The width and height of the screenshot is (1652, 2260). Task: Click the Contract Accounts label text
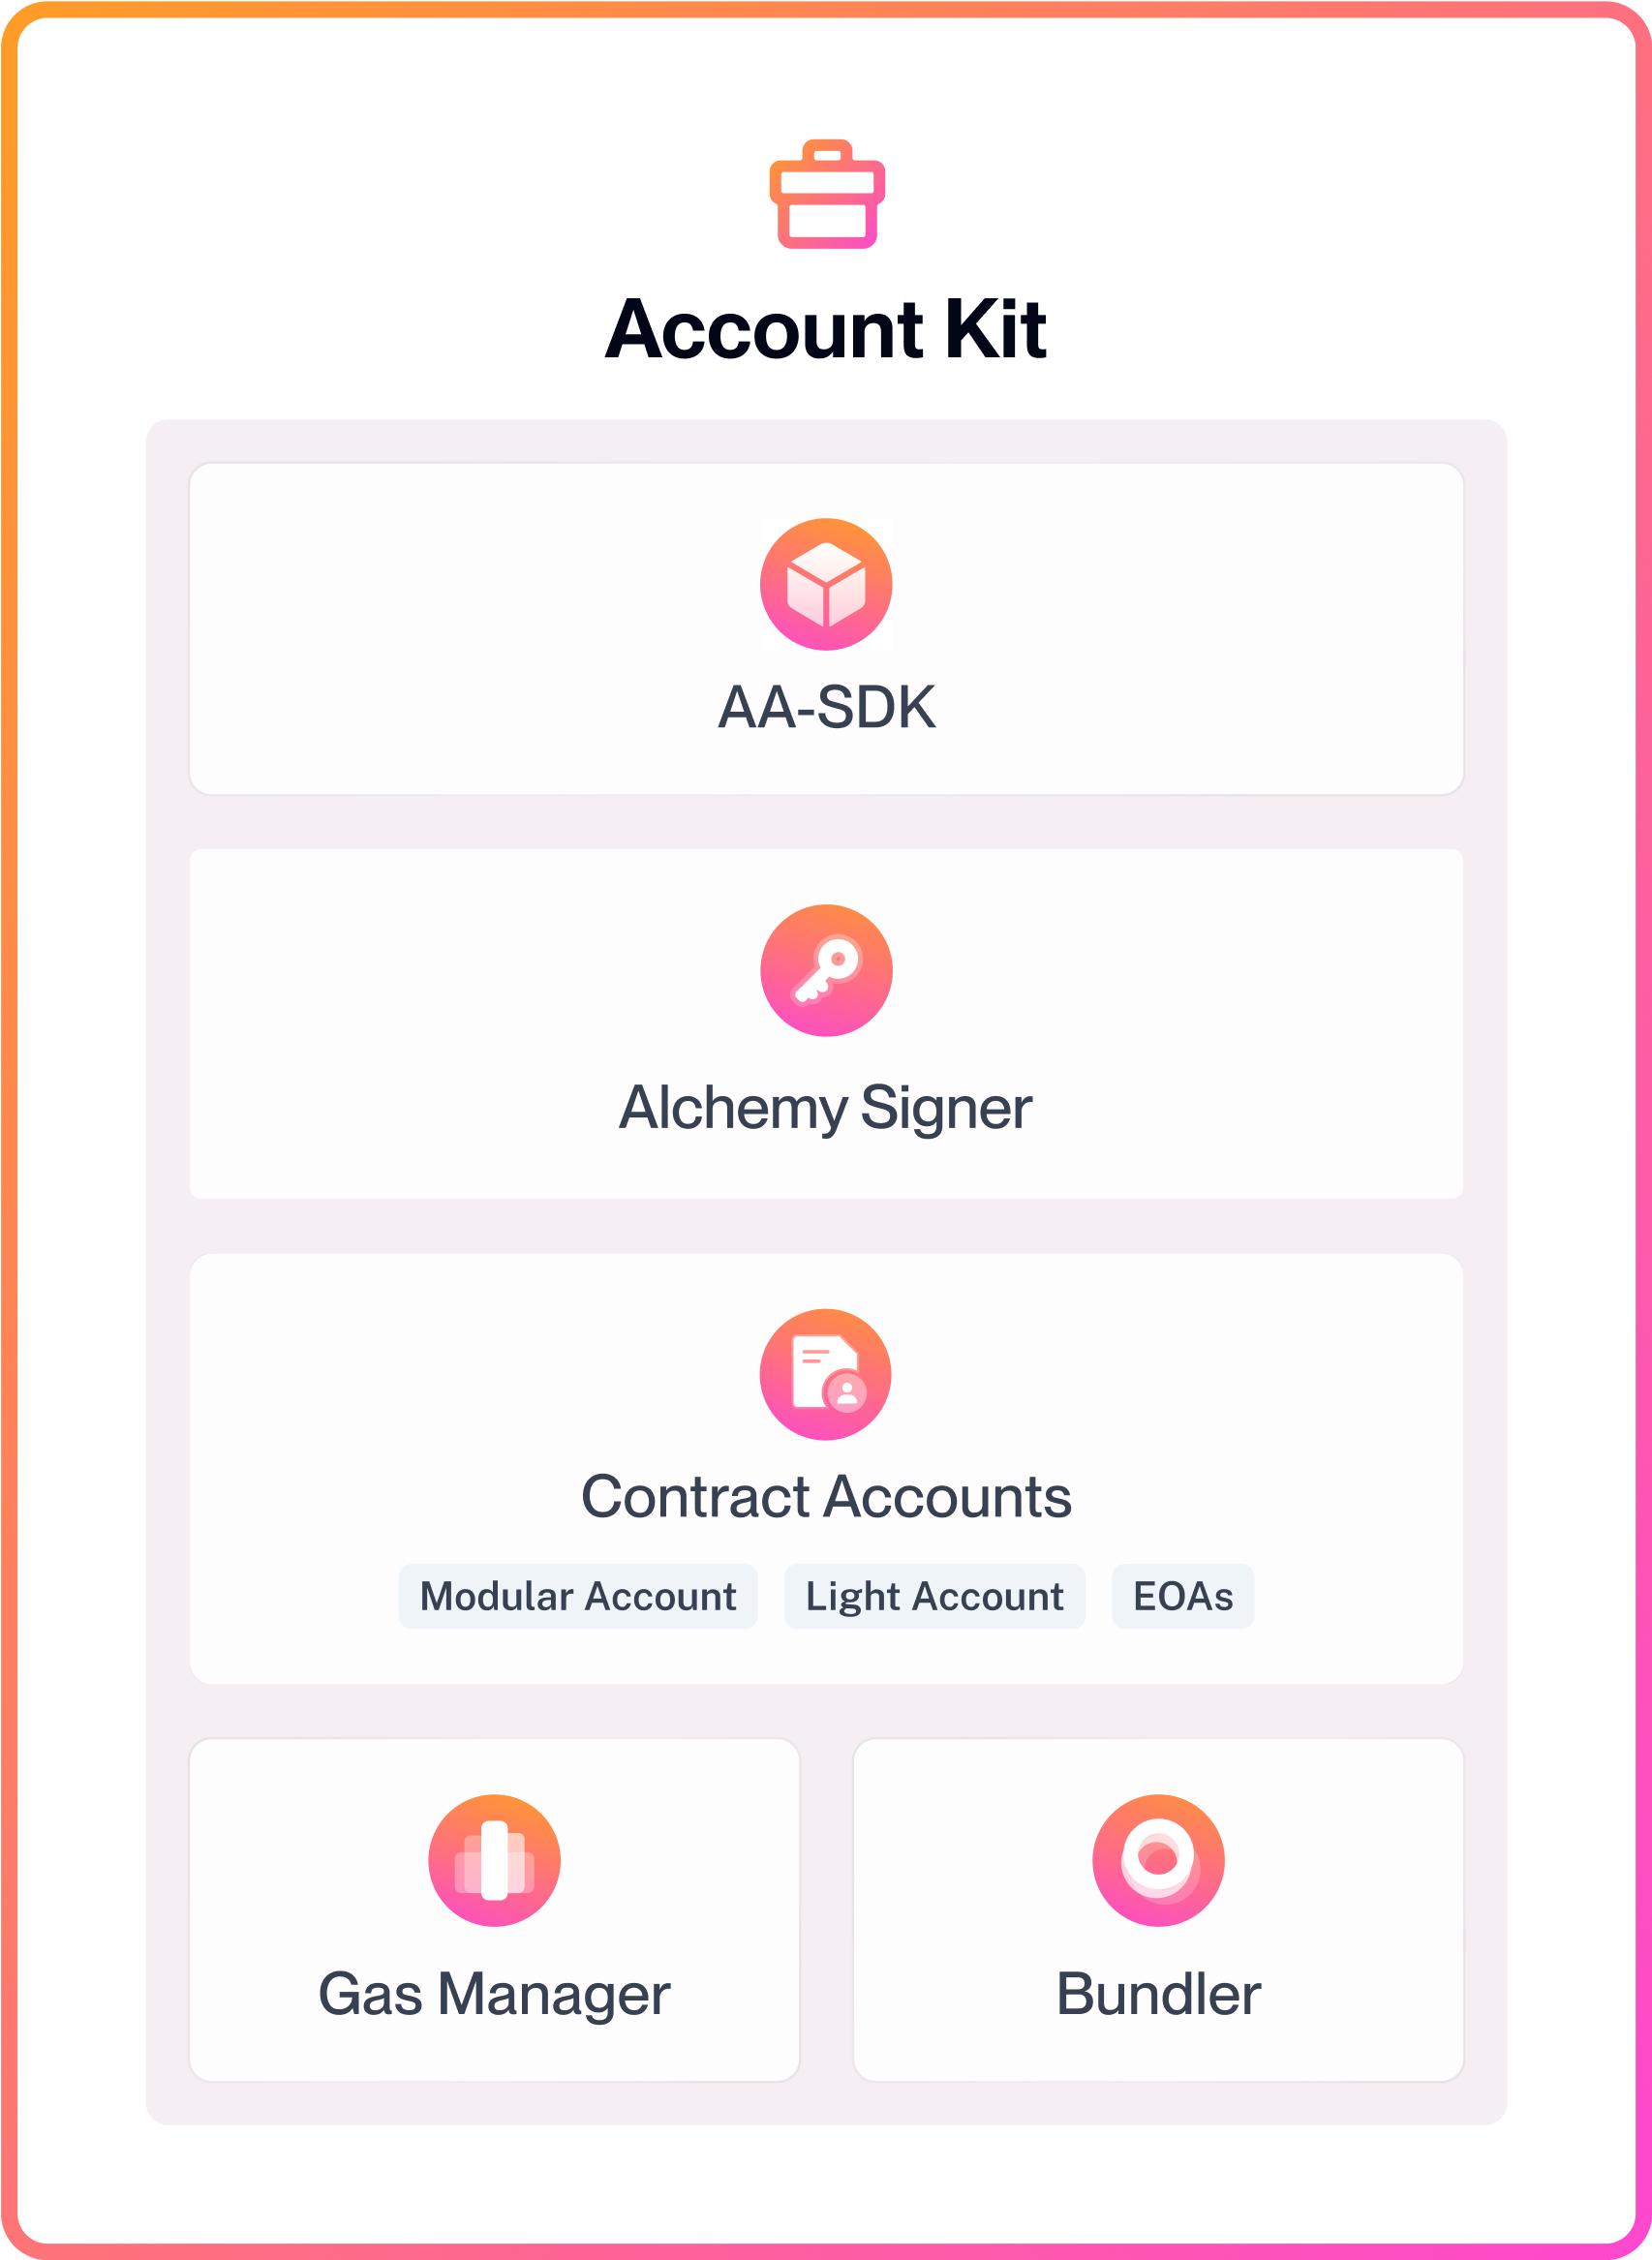coord(826,1497)
